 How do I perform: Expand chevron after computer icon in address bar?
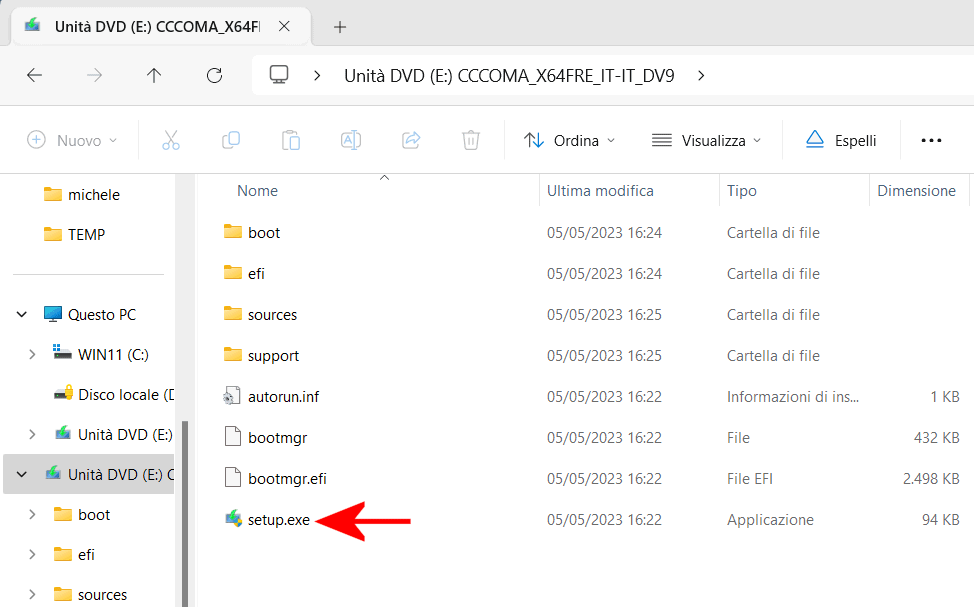click(x=317, y=76)
